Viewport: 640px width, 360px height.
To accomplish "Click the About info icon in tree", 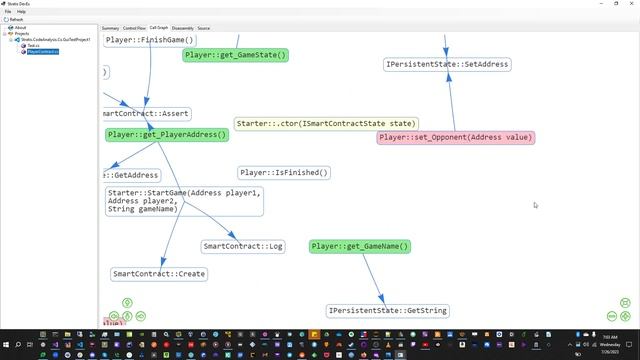I will click(x=11, y=27).
